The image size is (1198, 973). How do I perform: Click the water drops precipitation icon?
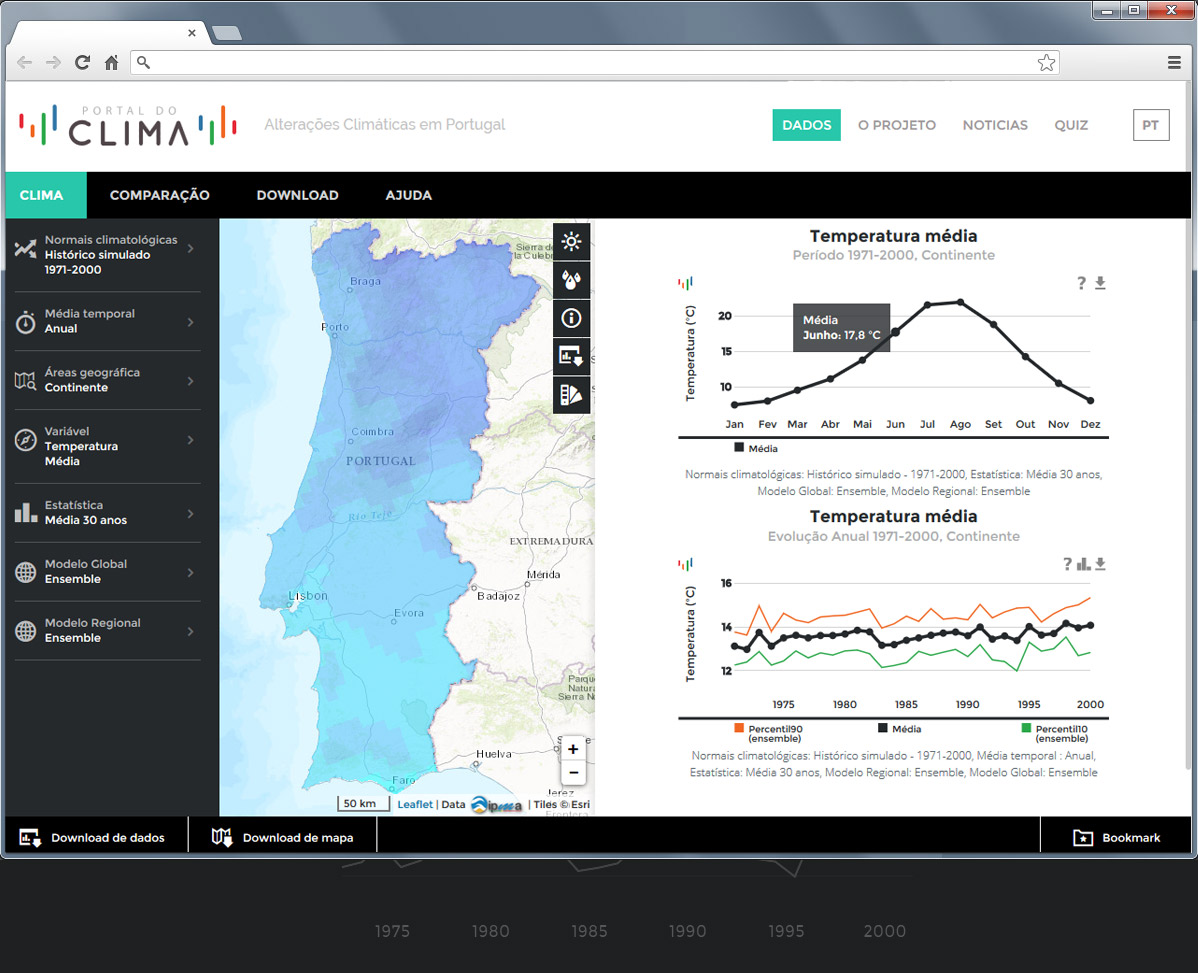(571, 280)
